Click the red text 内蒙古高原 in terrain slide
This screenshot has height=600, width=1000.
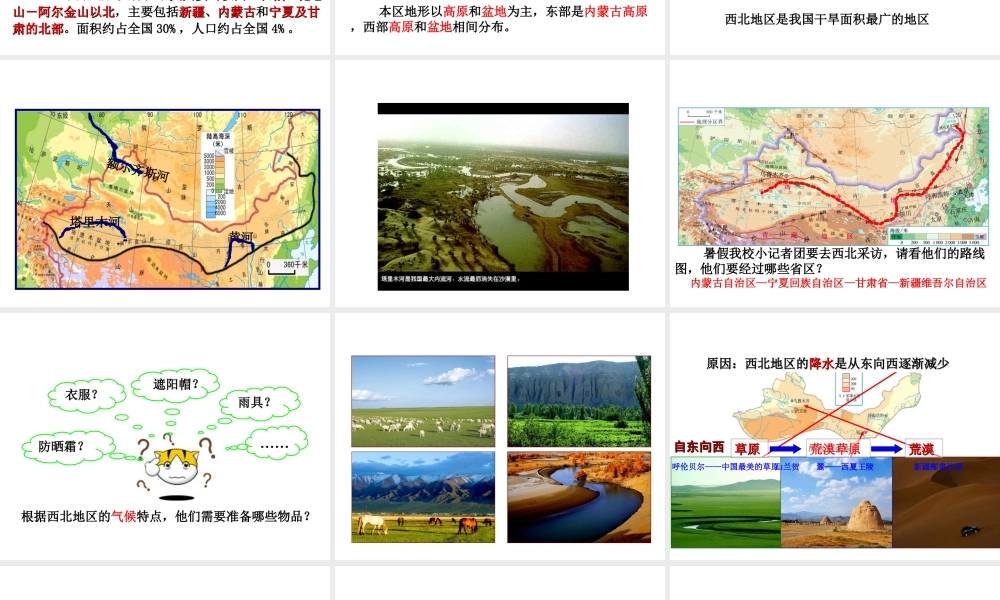coord(616,11)
